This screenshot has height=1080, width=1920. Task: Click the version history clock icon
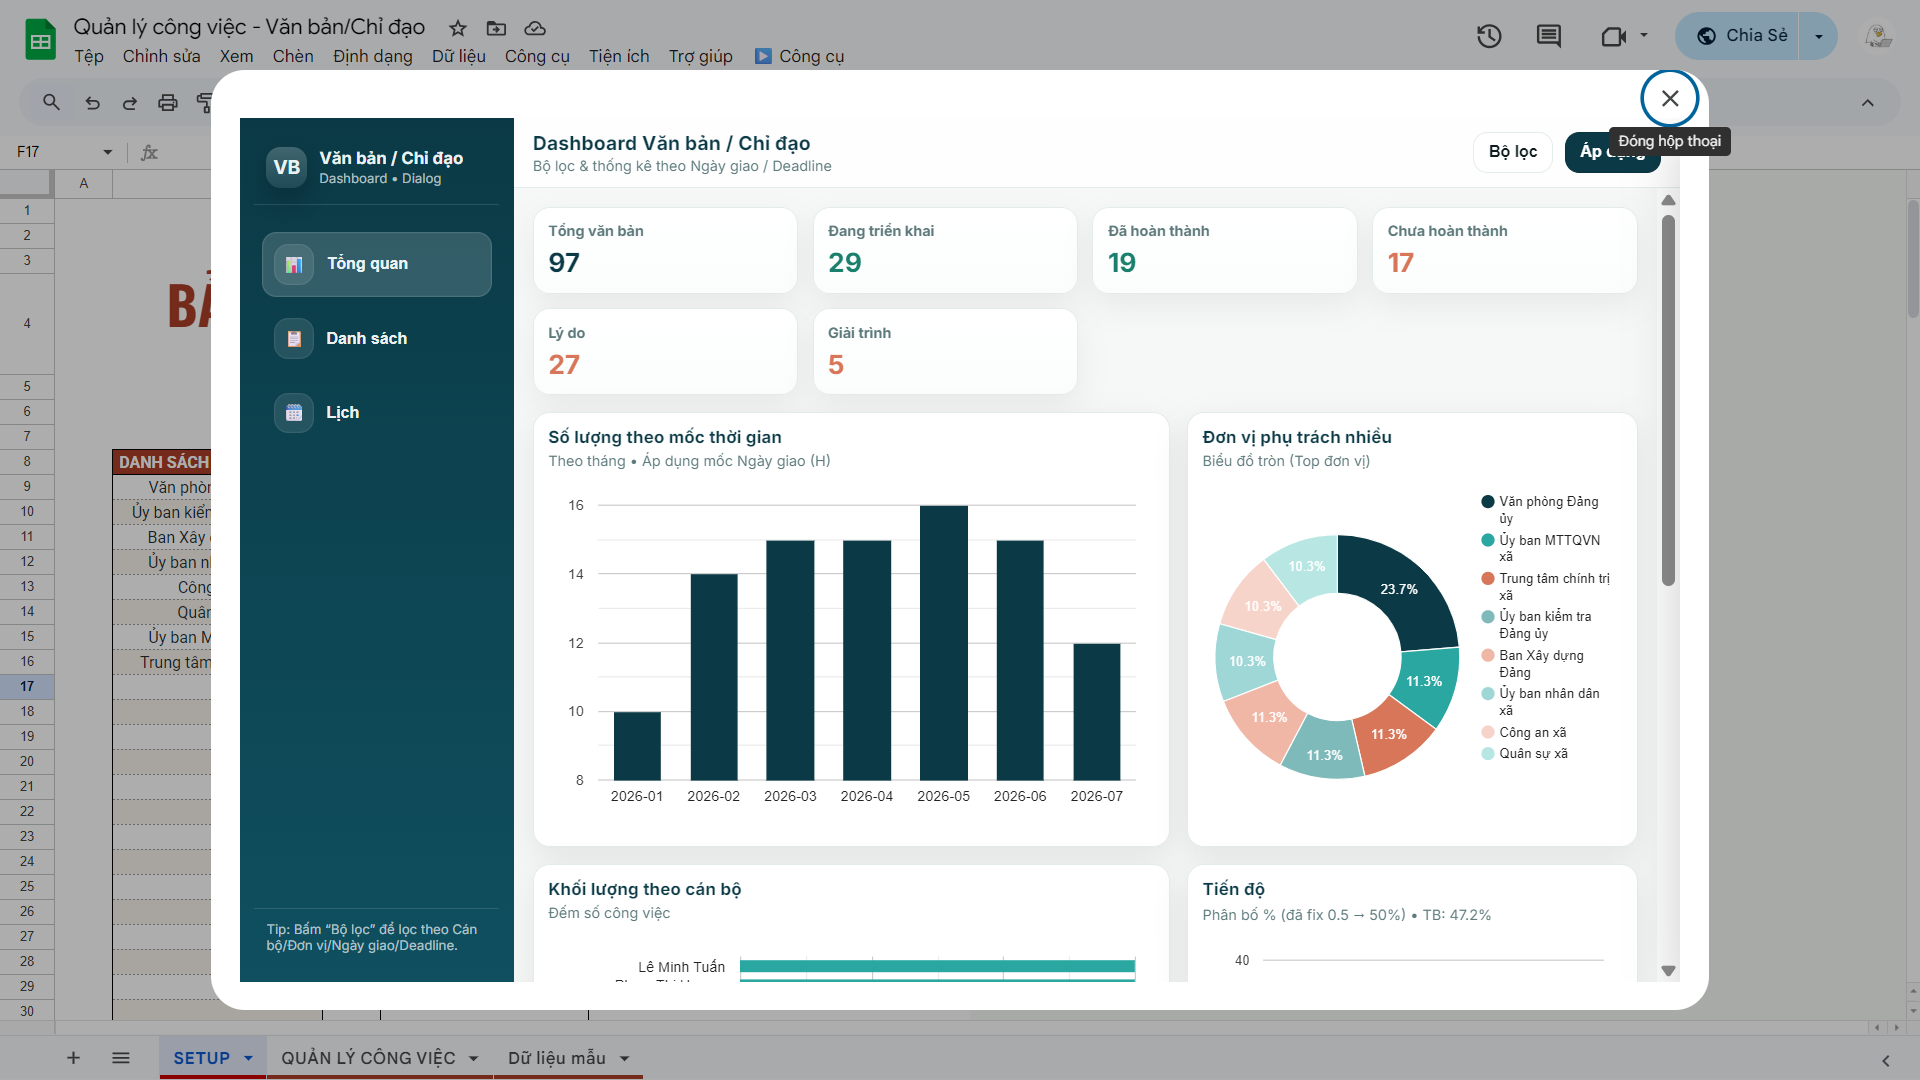(x=1489, y=37)
